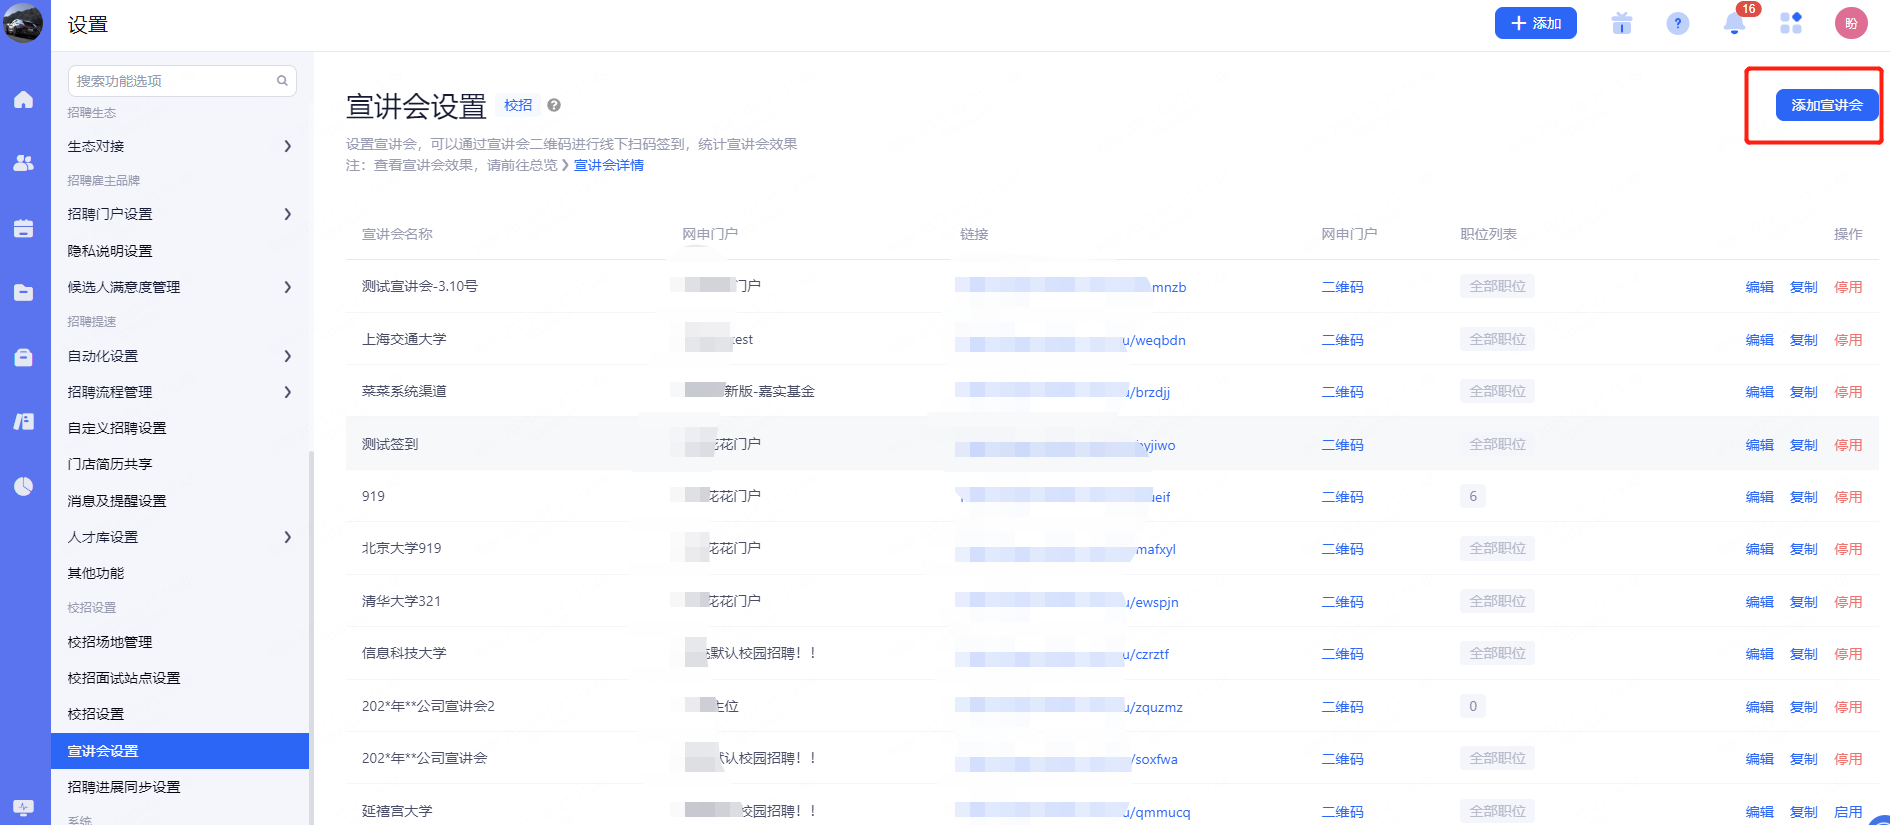Click the help question mark in header

(x=1678, y=24)
